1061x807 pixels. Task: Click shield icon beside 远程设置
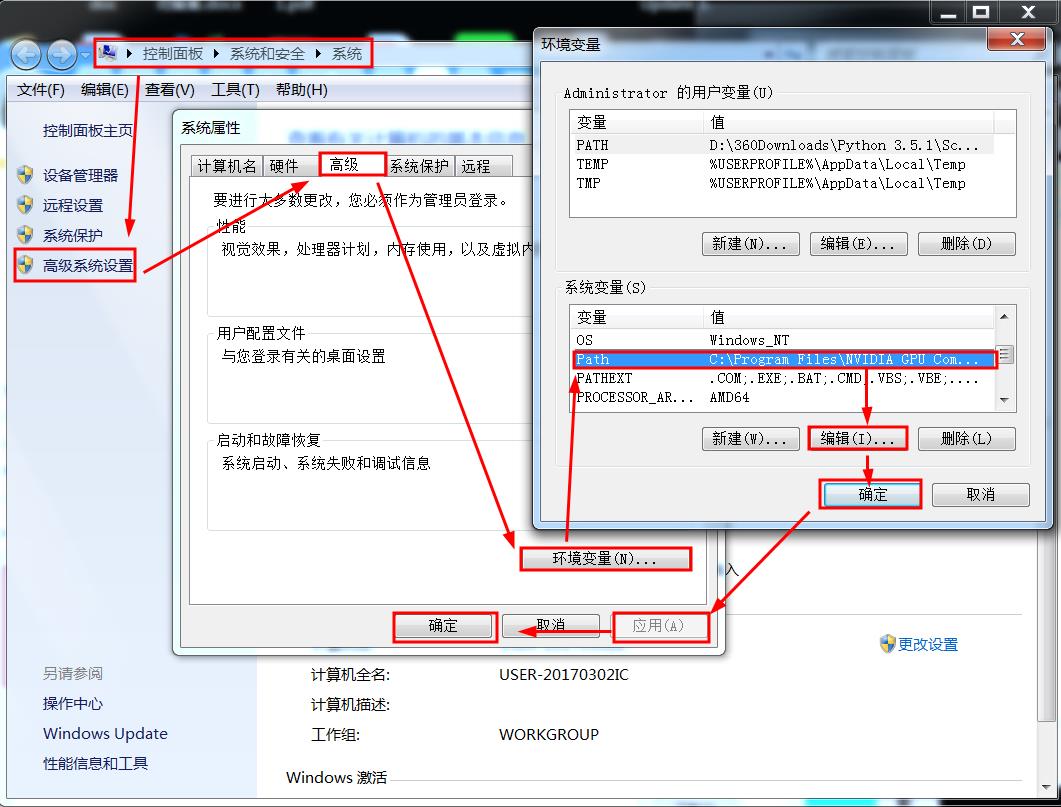(x=25, y=205)
